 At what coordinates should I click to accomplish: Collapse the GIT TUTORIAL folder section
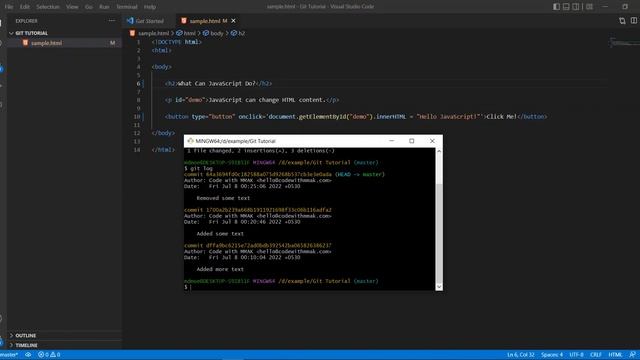[x=64, y=33]
